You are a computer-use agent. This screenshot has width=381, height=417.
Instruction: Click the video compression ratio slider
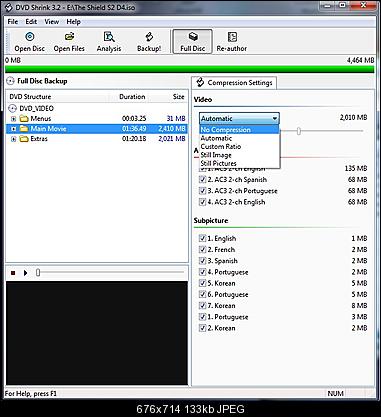click(x=299, y=131)
